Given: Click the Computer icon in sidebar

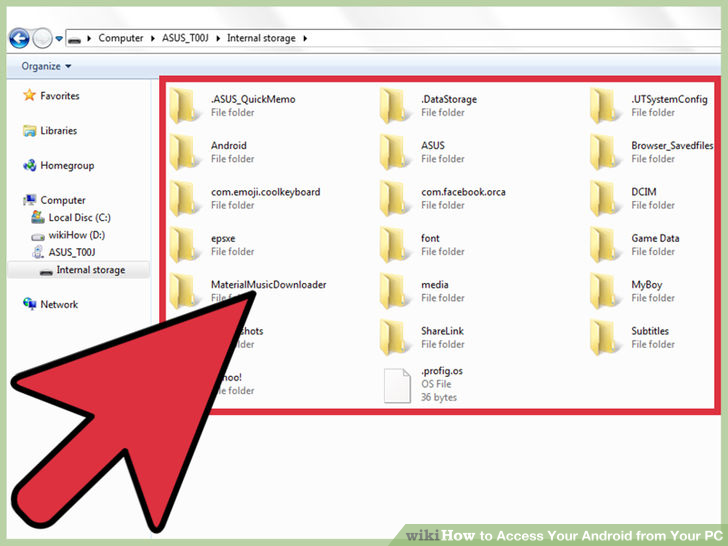Looking at the screenshot, I should tap(30, 200).
